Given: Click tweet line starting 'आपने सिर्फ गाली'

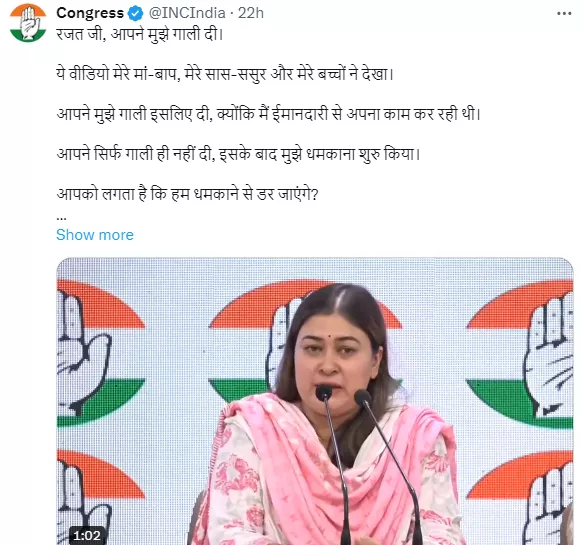Looking at the screenshot, I should point(238,154).
